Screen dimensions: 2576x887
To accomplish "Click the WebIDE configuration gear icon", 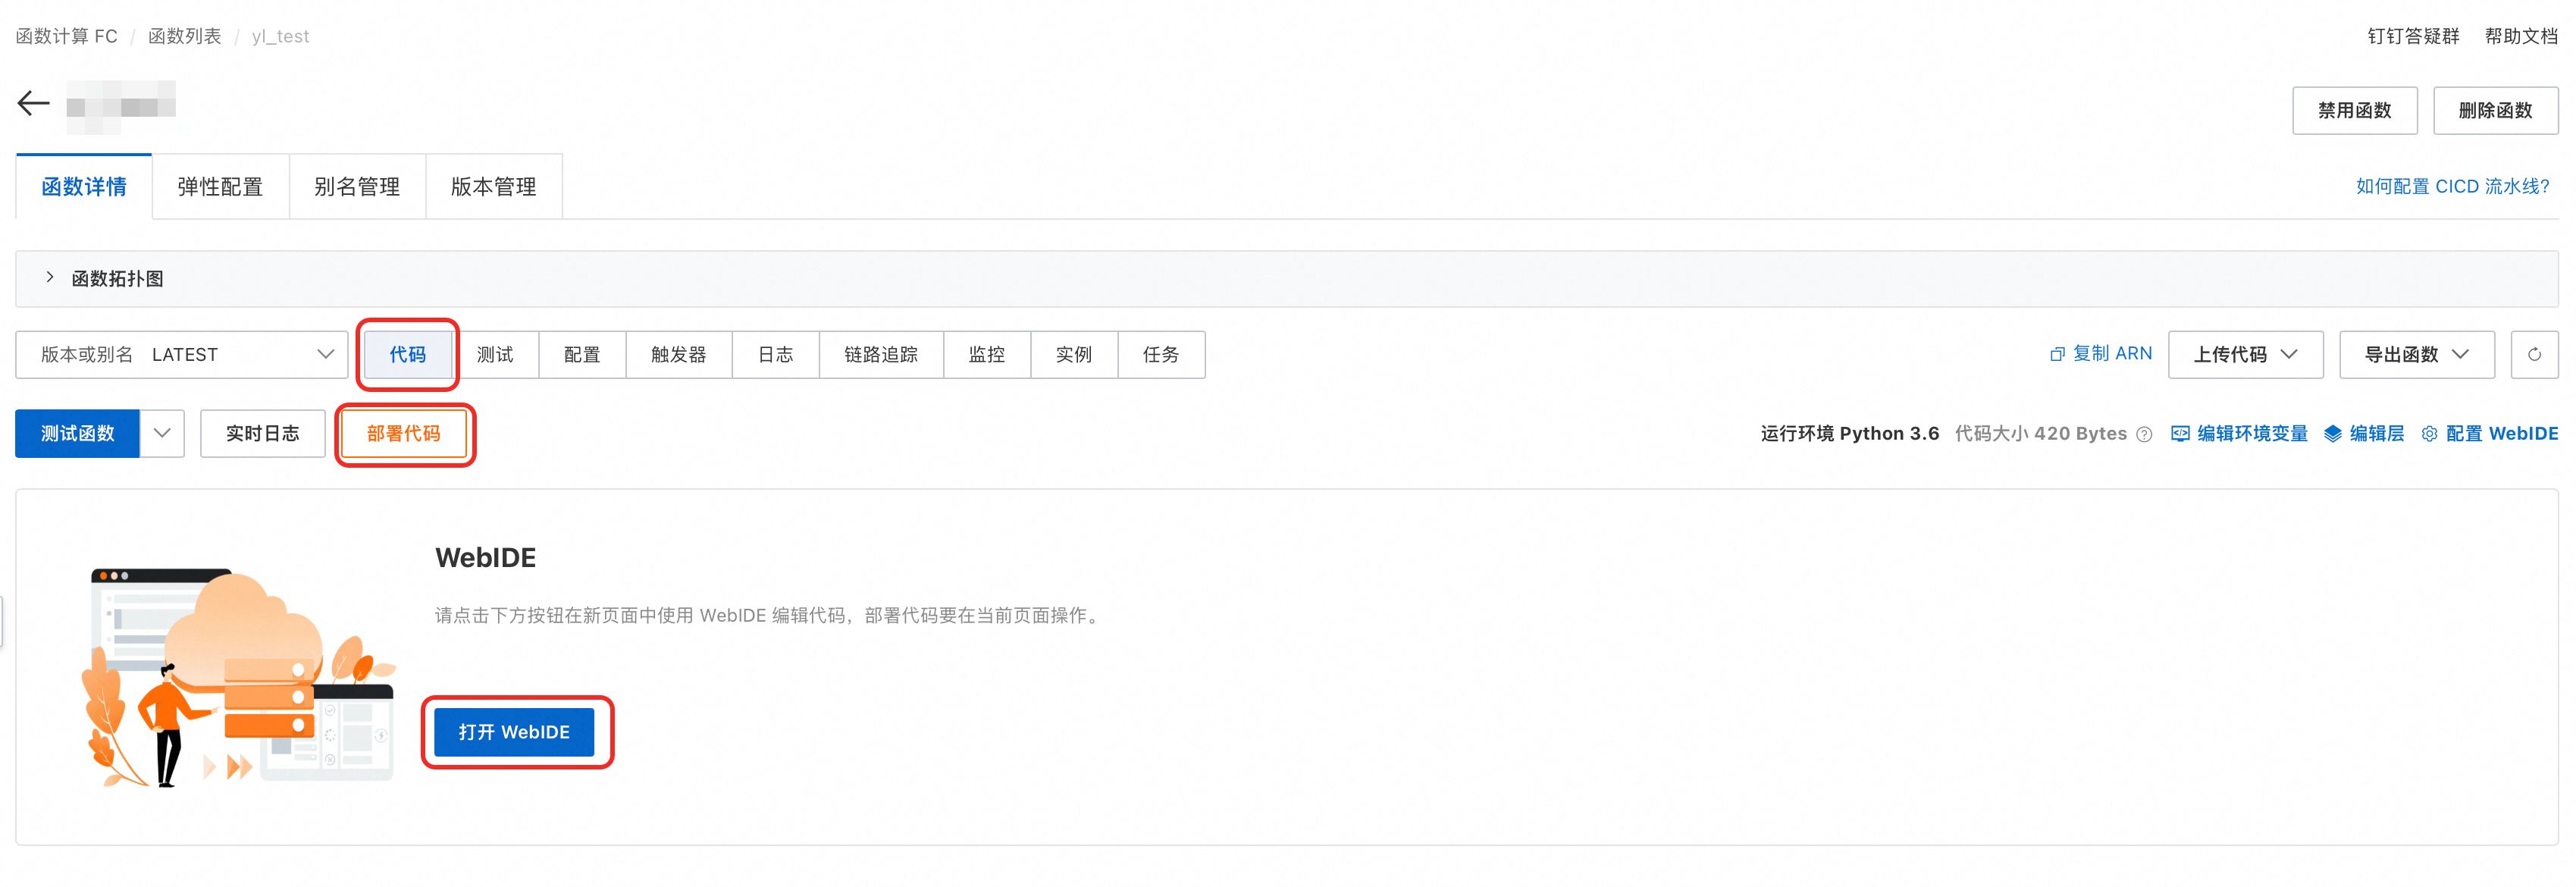I will (x=2429, y=434).
